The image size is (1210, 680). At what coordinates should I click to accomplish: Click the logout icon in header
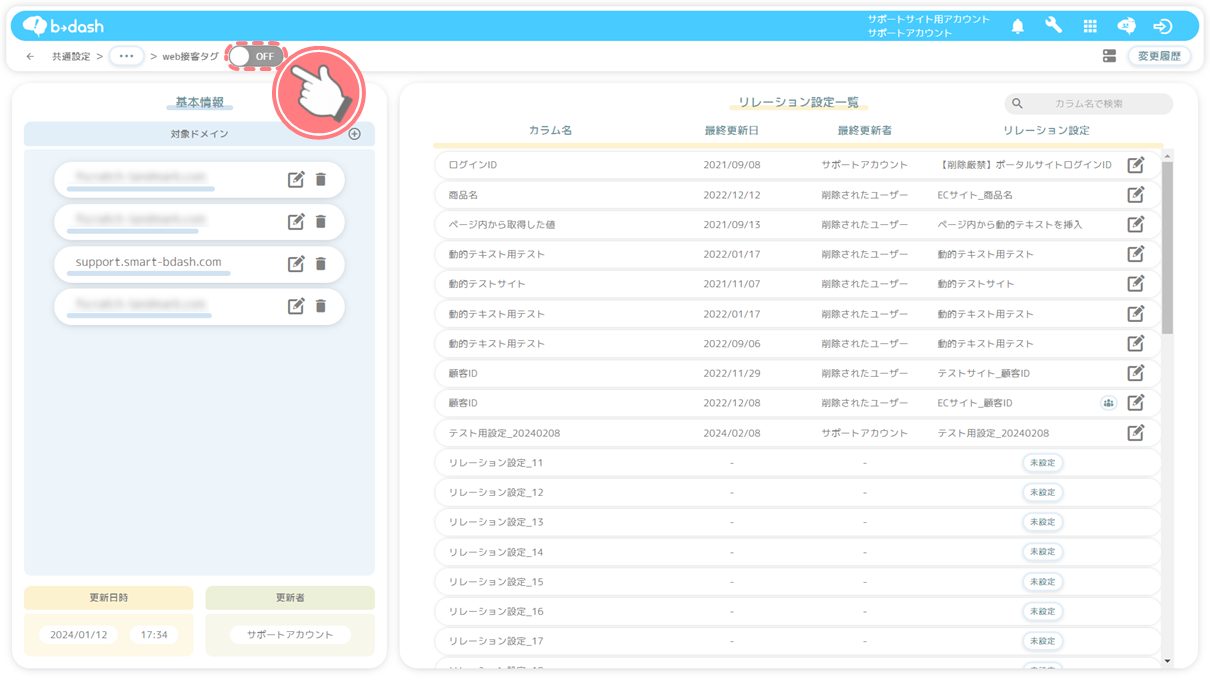click(1162, 26)
